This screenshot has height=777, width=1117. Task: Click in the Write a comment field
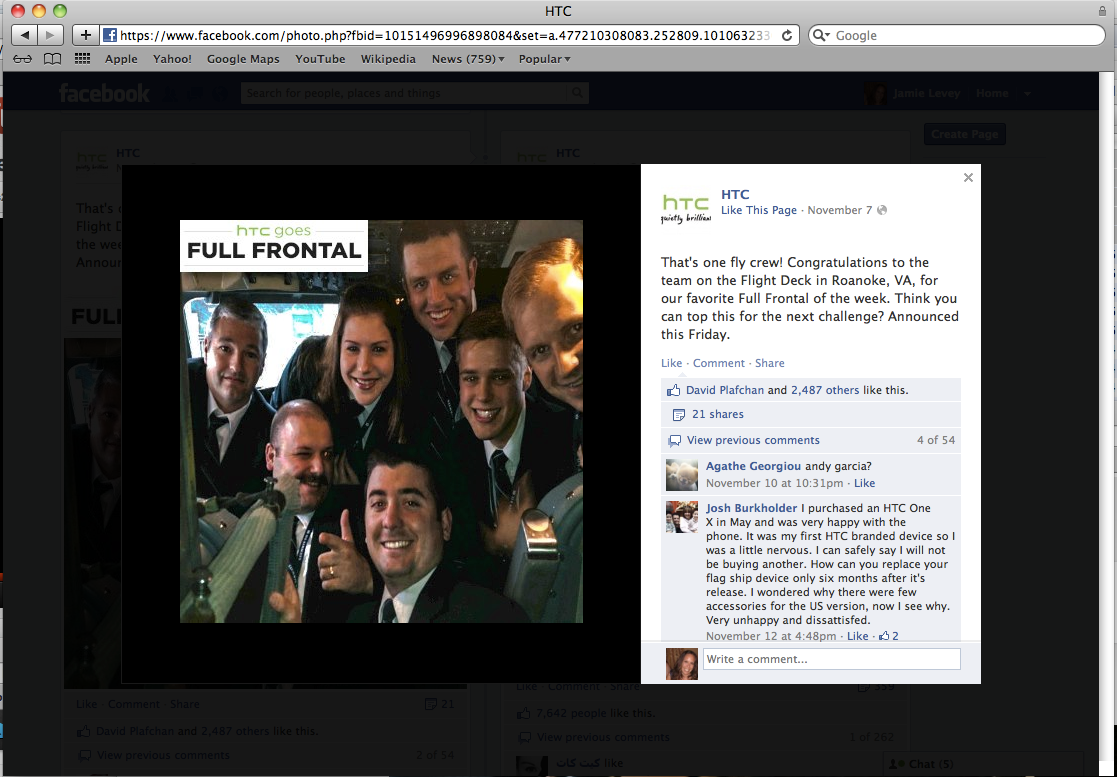831,659
